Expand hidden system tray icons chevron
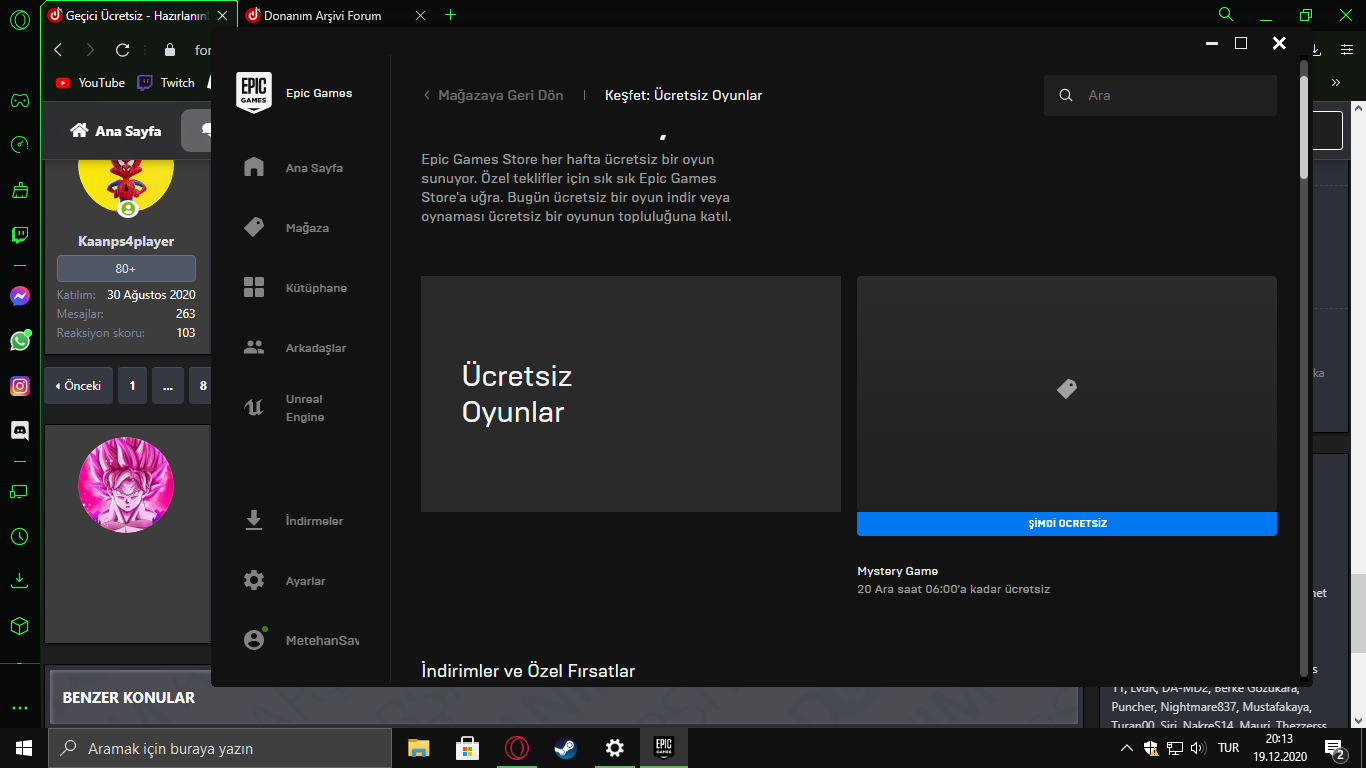1366x768 pixels. tap(1126, 748)
